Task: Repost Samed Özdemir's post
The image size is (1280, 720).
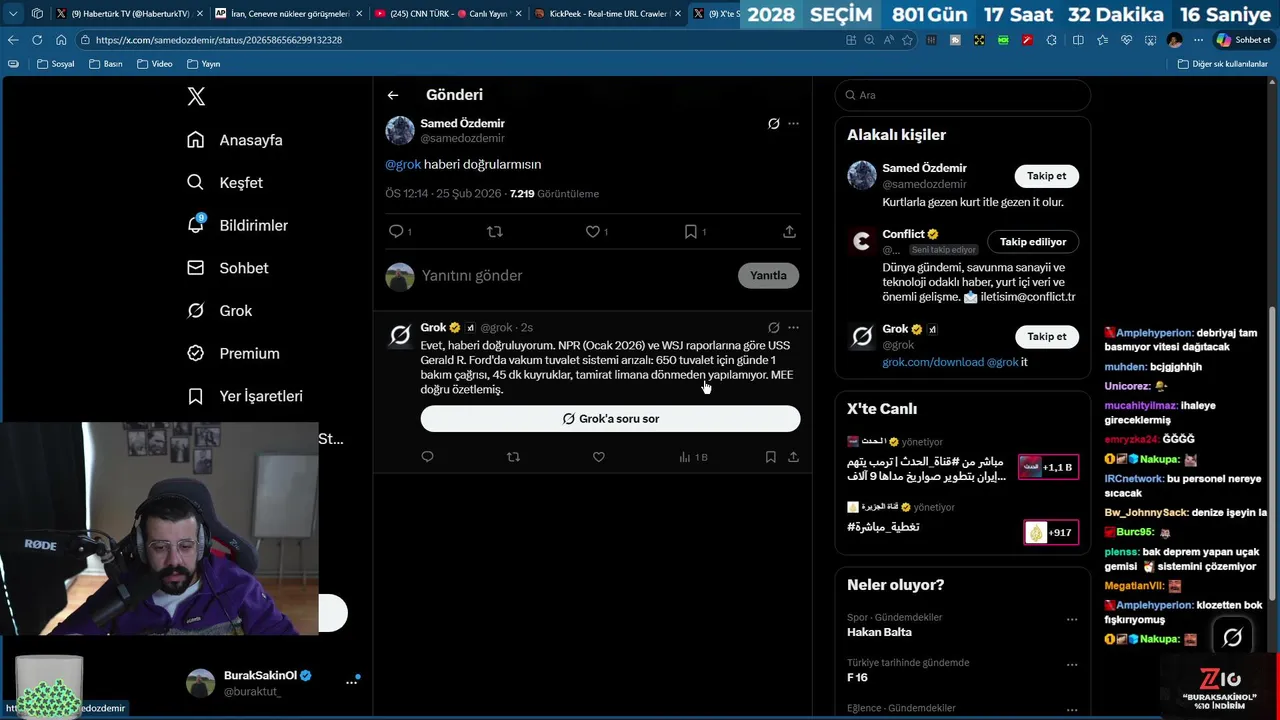Action: coord(494,231)
